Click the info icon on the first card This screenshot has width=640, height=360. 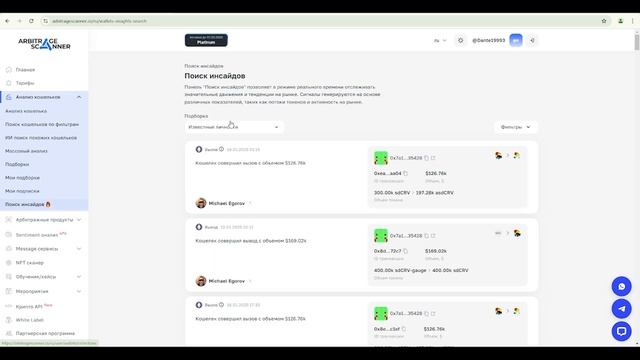tap(221, 149)
